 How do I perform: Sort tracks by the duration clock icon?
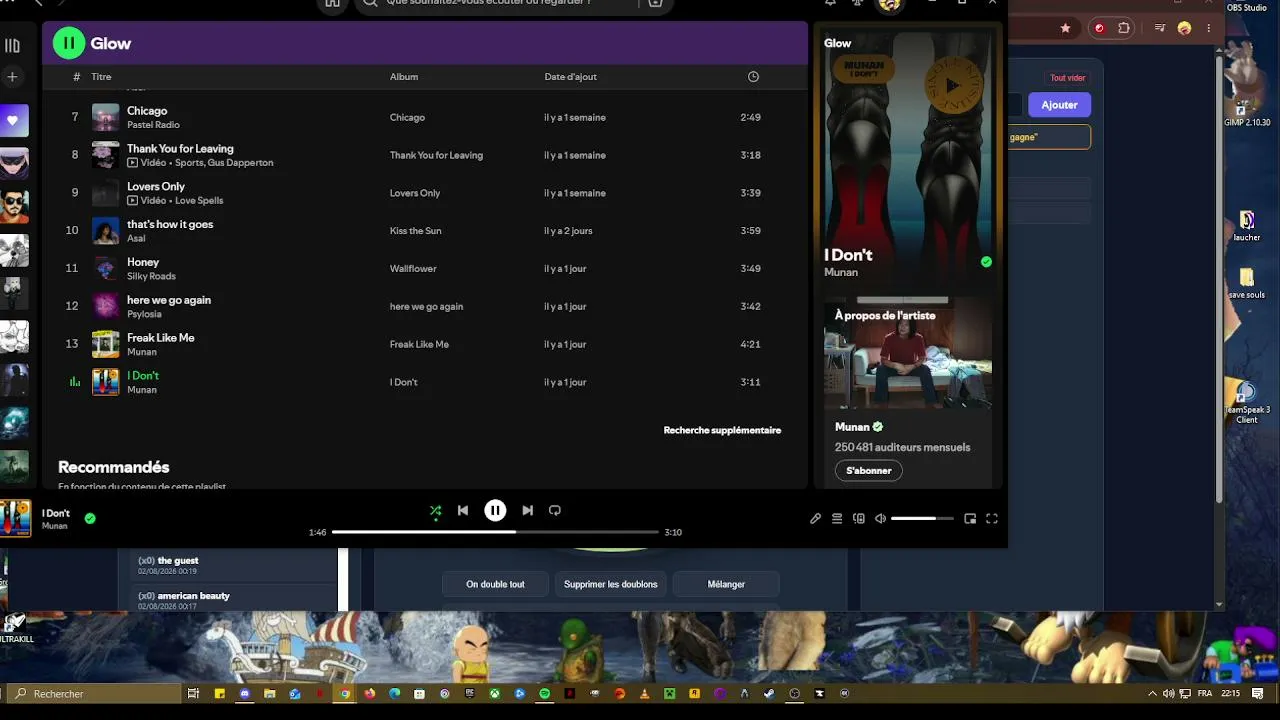(753, 77)
